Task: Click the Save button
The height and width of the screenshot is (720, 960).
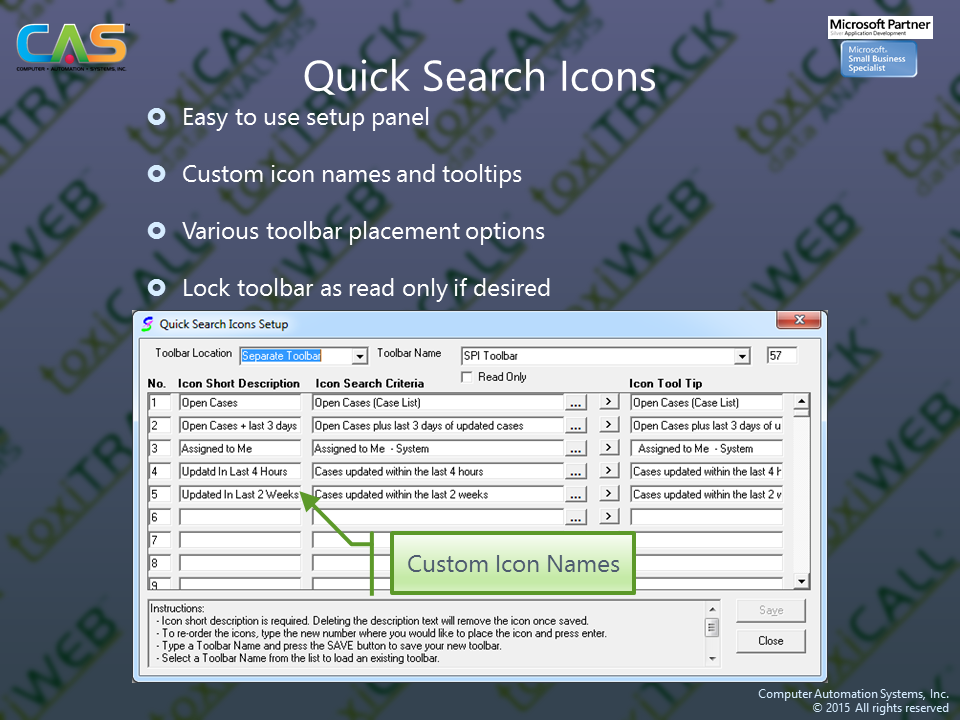Action: [770, 610]
